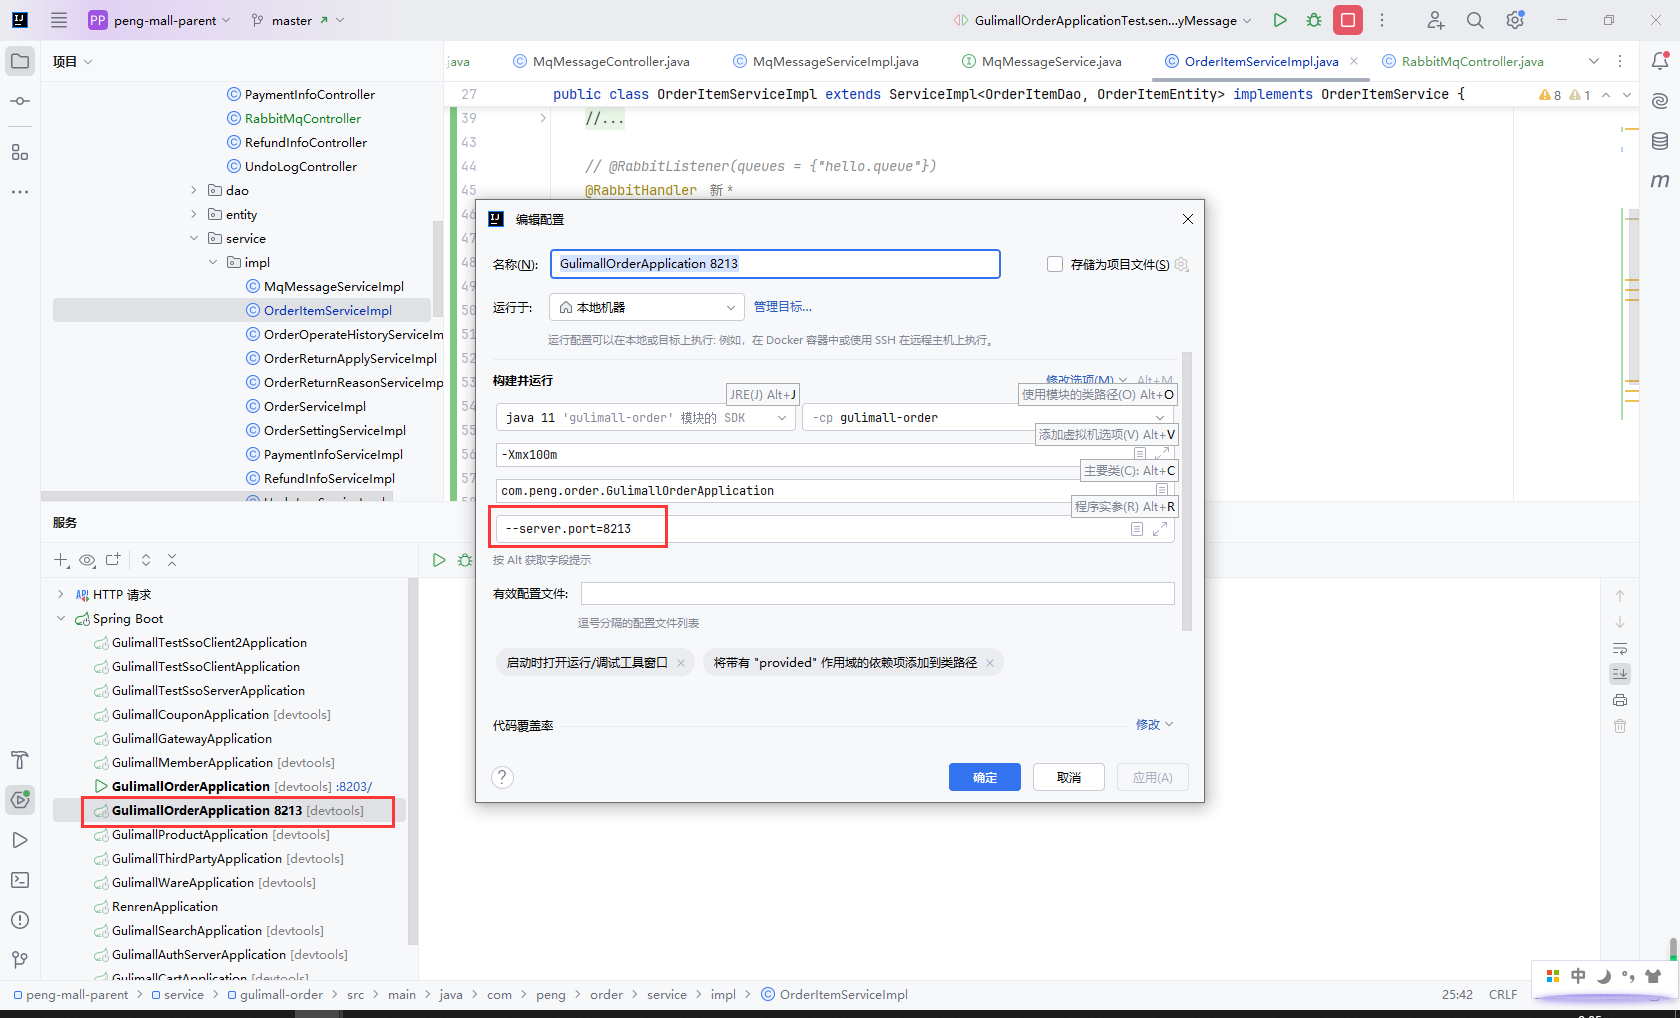Open the dialog help question mark

point(503,777)
